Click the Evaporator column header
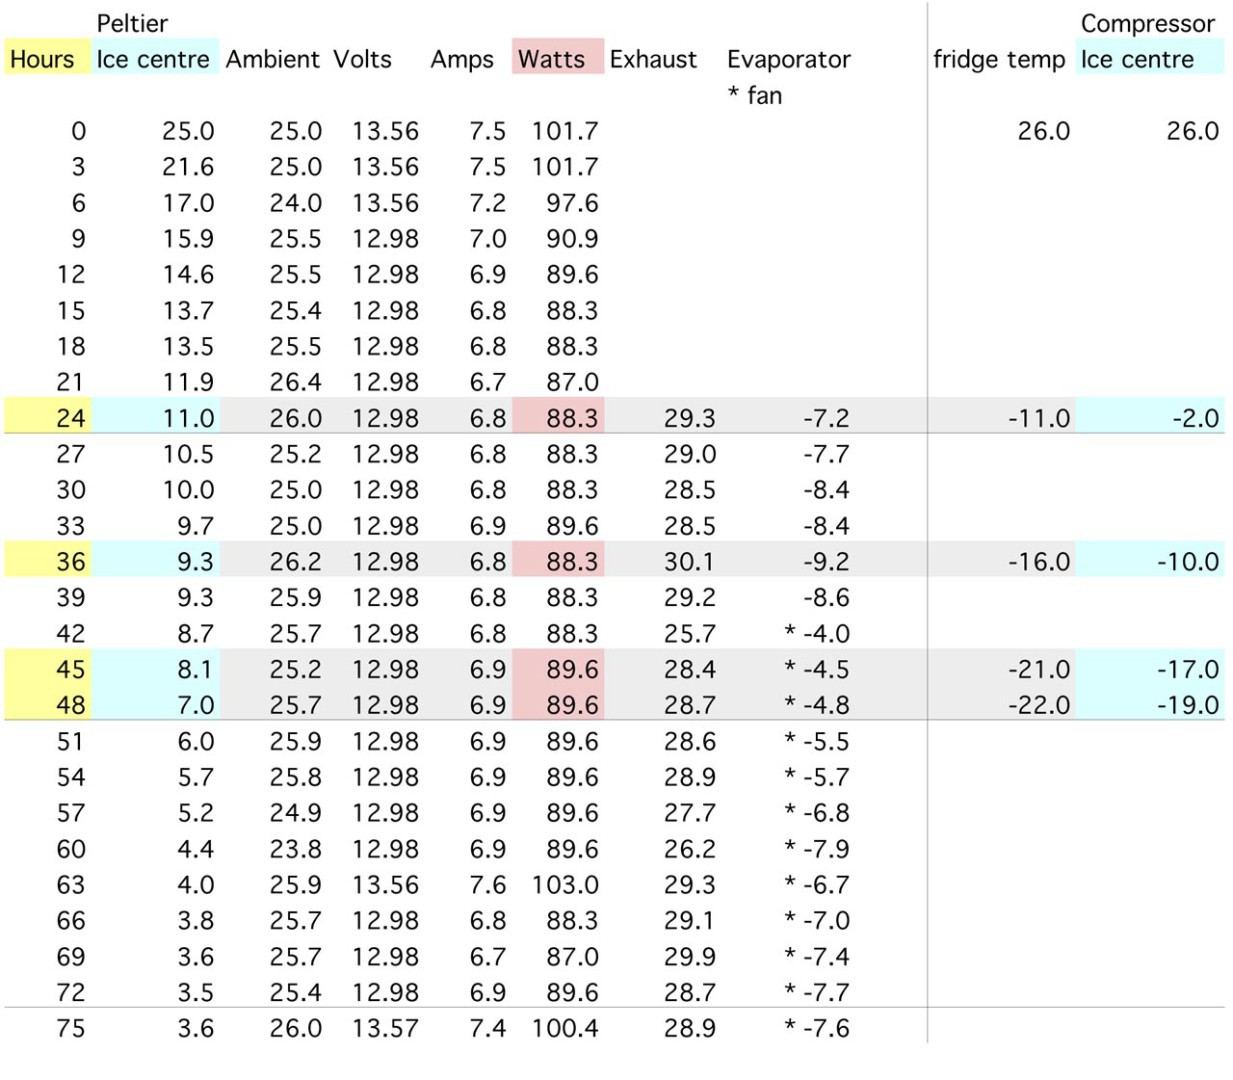Image resolution: width=1233 pixels, height=1080 pixels. click(x=788, y=59)
